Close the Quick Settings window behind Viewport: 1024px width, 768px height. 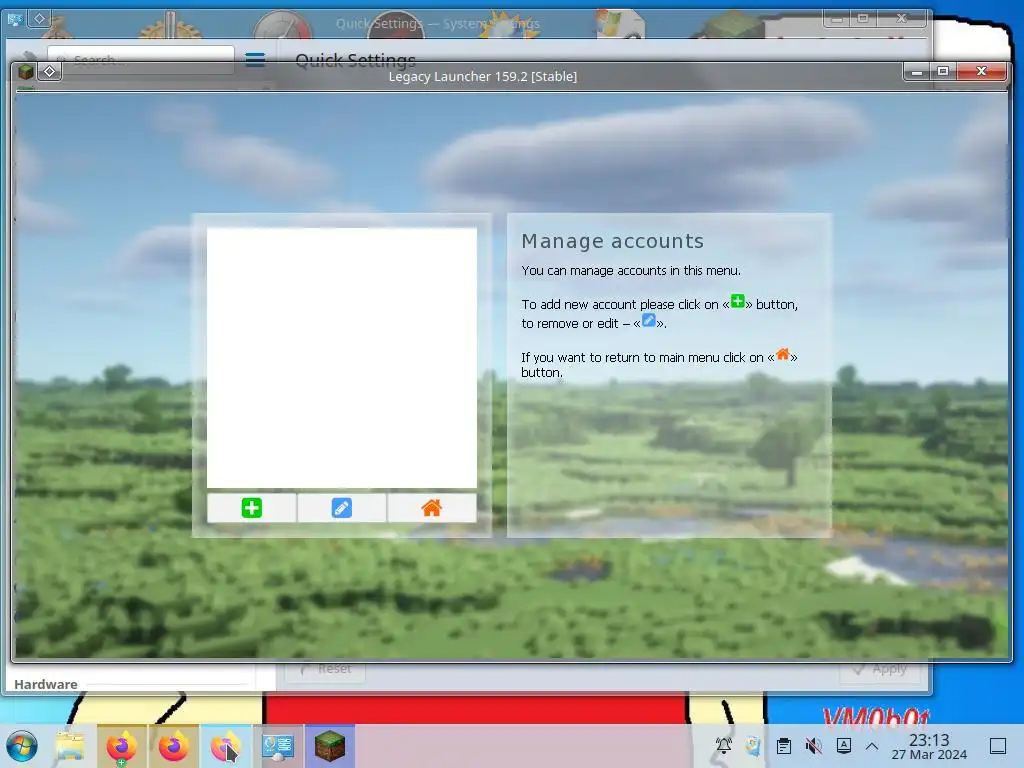click(x=901, y=18)
